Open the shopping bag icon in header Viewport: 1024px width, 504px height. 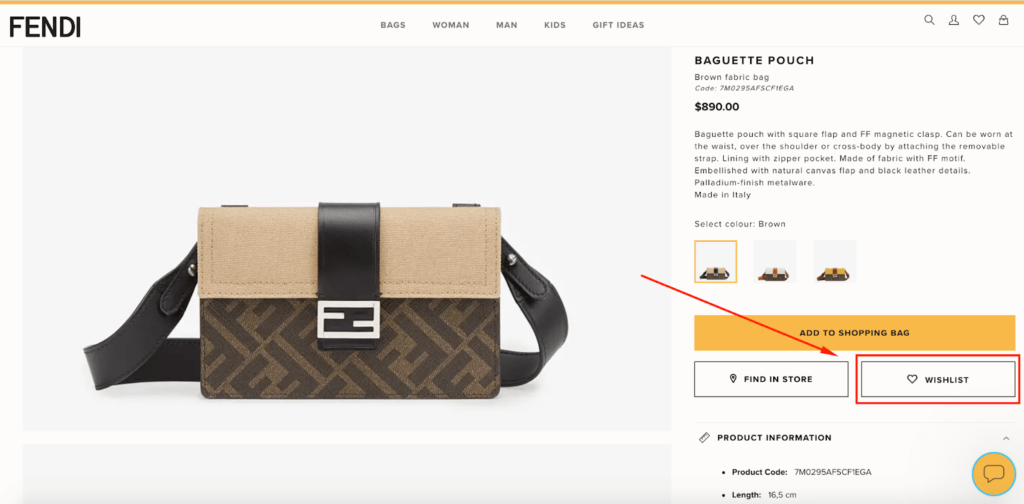coord(1003,20)
